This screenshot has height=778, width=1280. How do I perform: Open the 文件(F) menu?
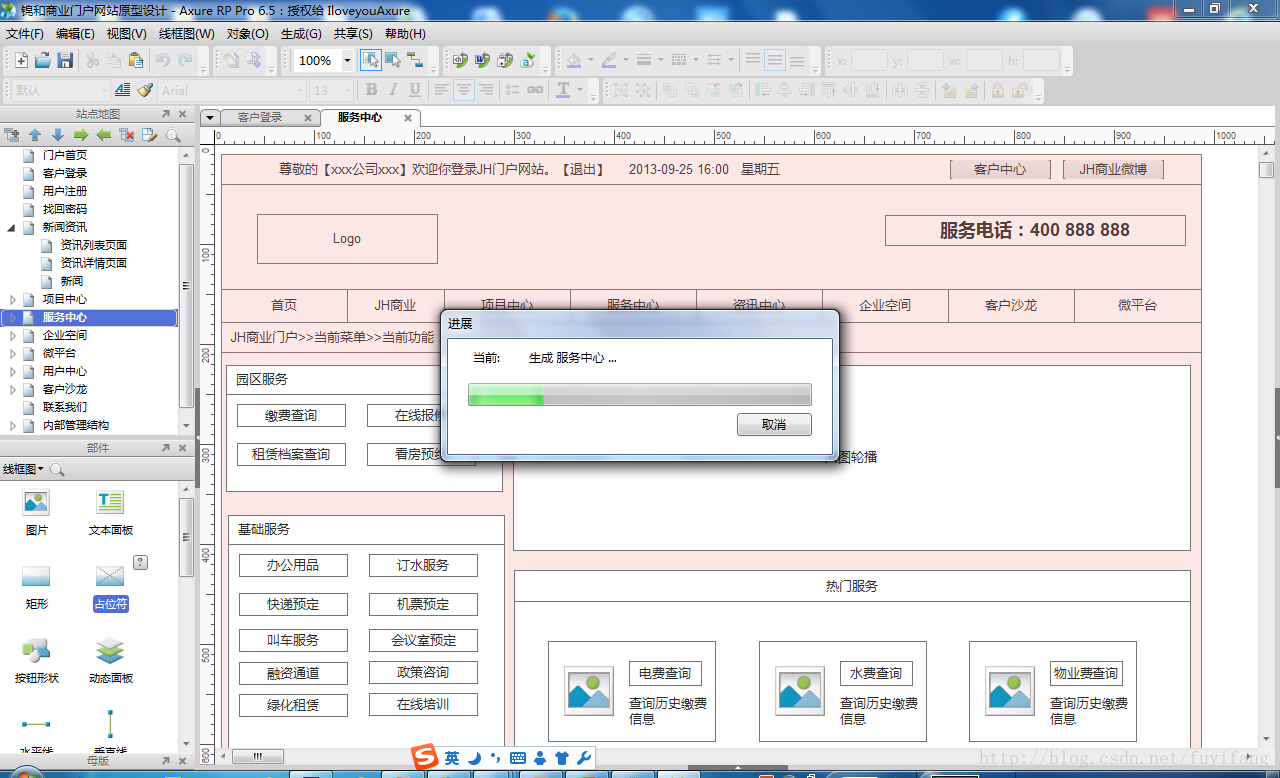click(25, 33)
